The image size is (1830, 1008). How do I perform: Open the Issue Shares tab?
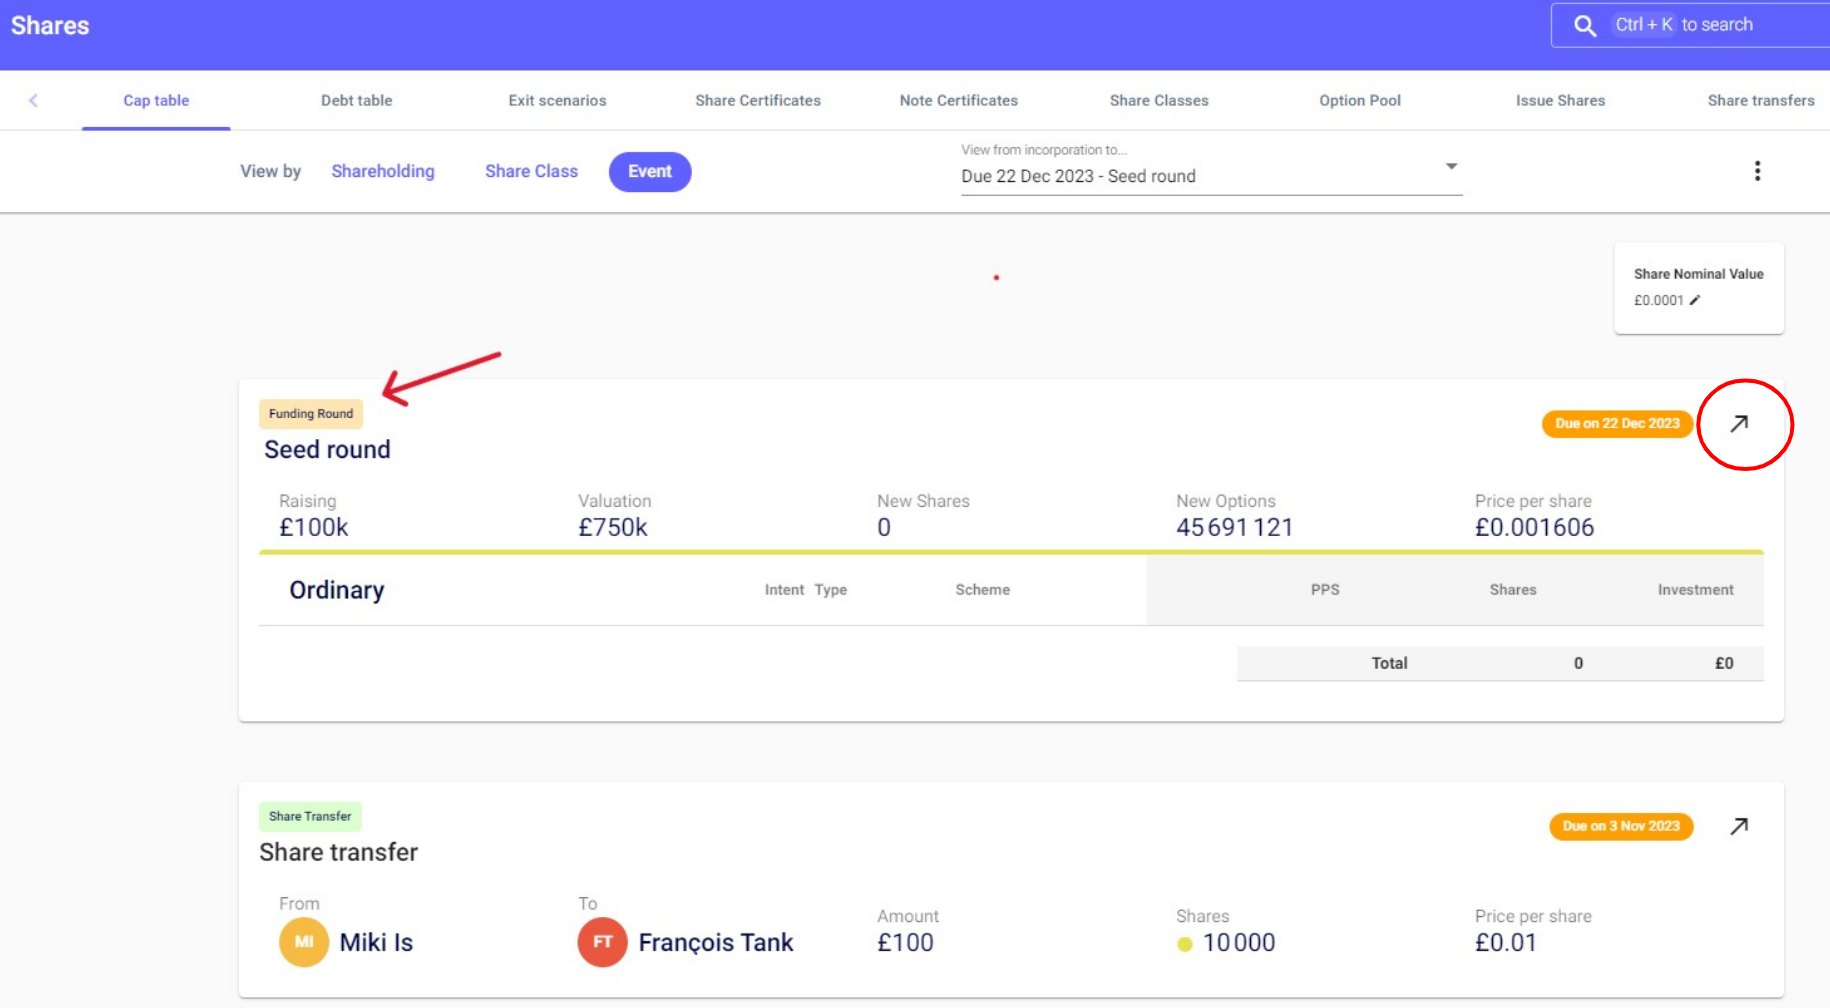(1559, 100)
